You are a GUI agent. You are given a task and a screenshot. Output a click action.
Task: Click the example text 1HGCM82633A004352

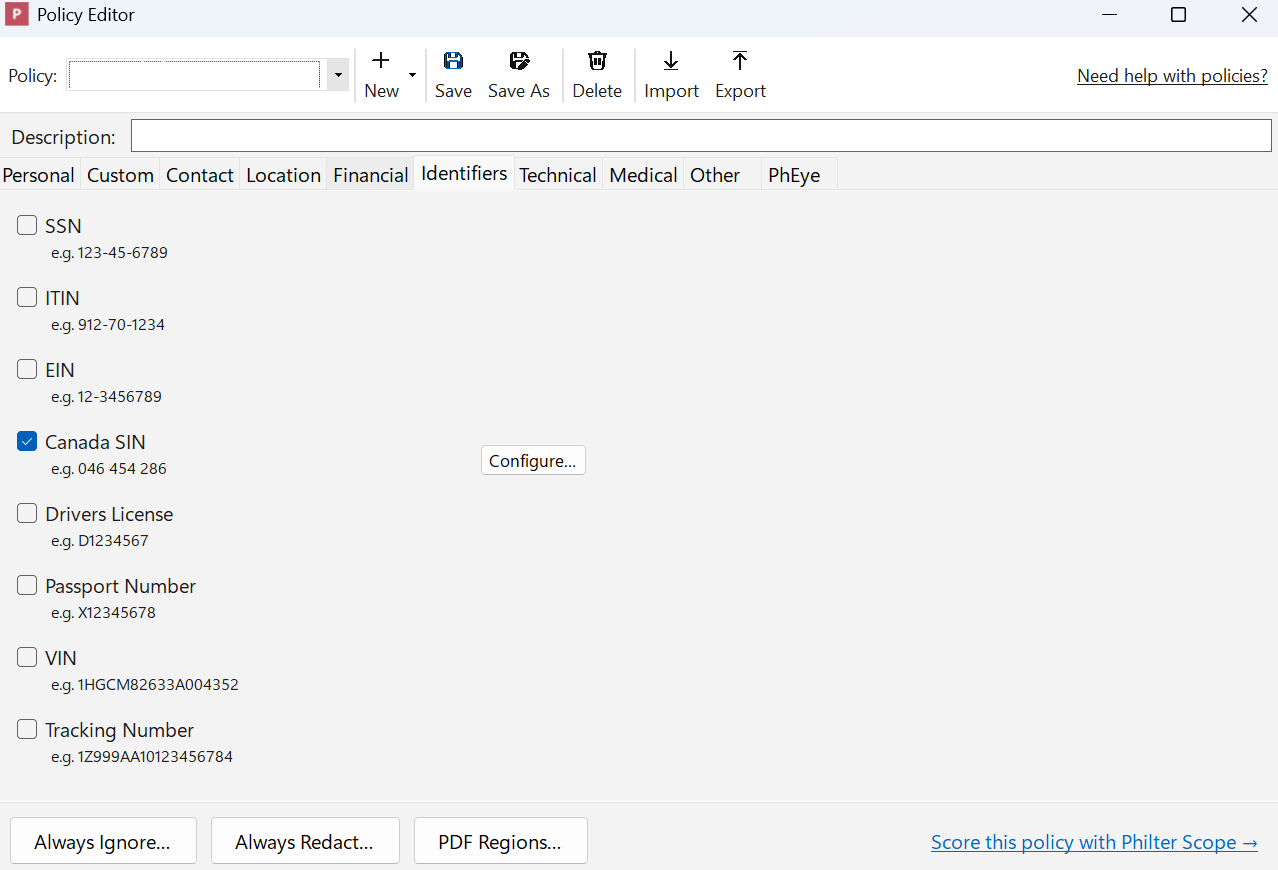pos(158,685)
